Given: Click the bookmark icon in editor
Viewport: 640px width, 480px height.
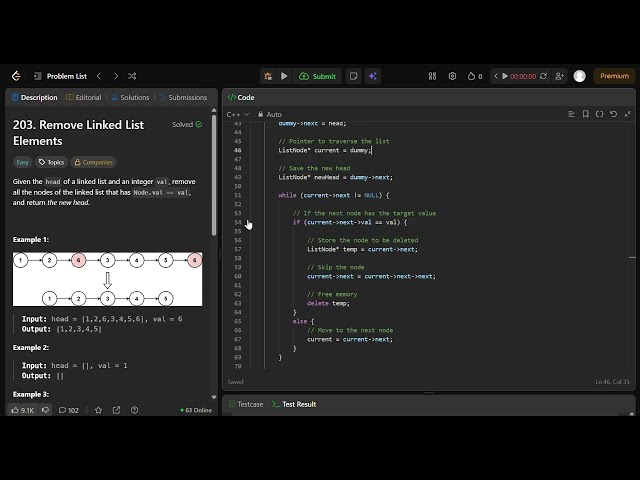Looking at the screenshot, I should point(586,114).
